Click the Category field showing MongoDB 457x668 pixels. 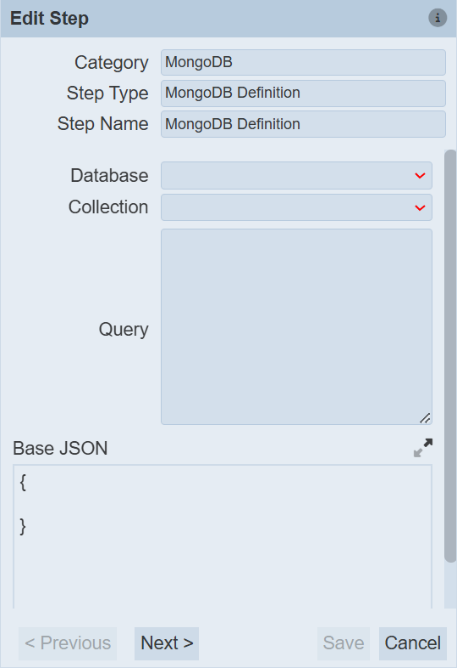coord(303,62)
